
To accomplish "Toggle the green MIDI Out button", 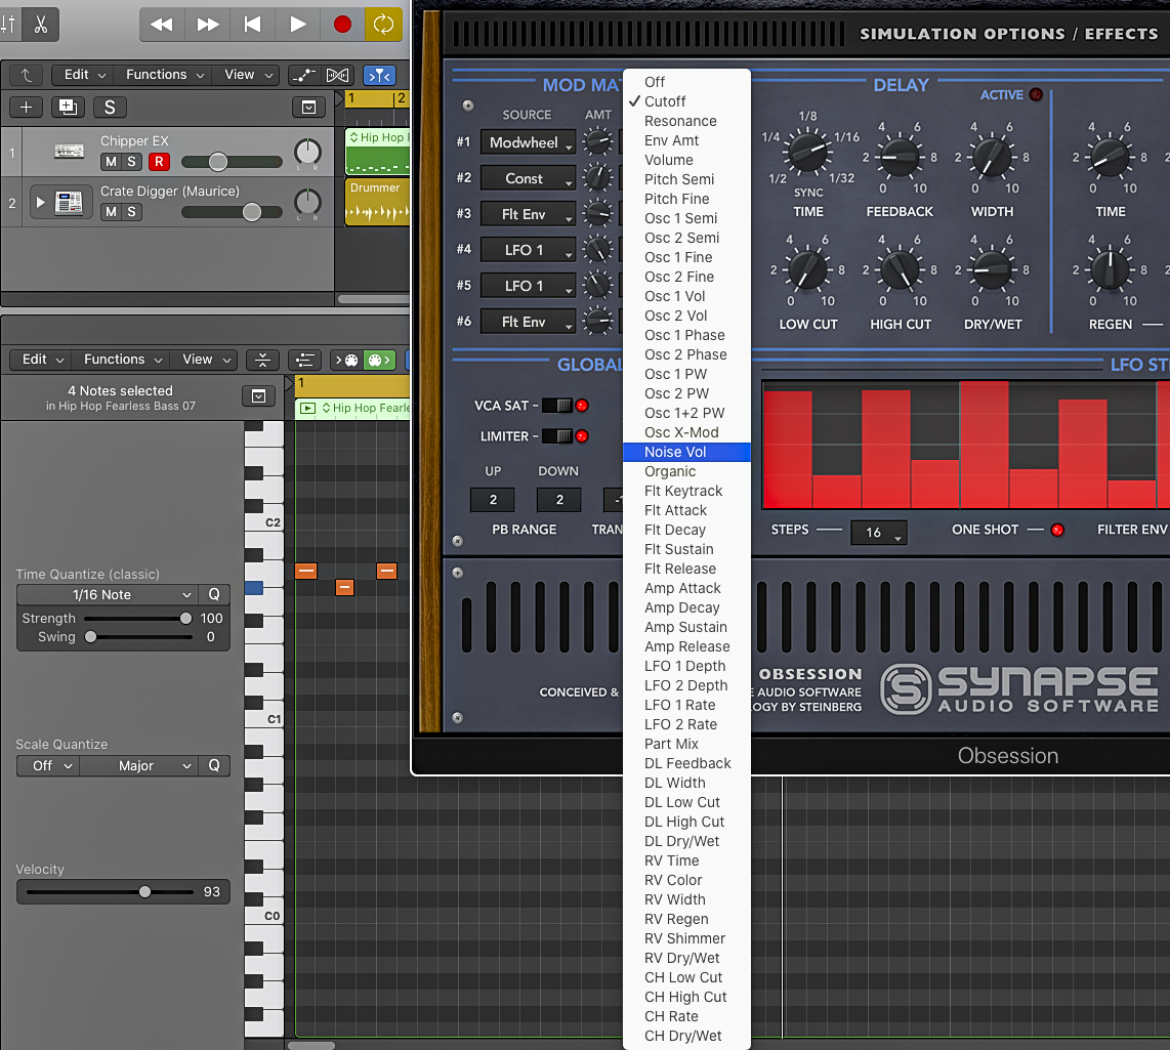I will pos(379,360).
